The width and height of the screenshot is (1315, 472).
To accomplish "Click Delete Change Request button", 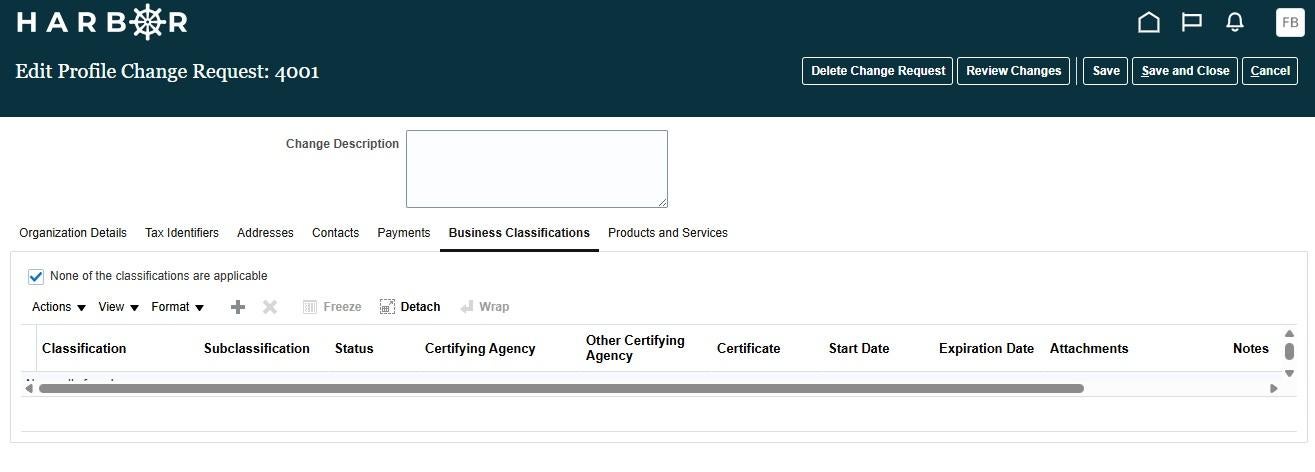I will tap(878, 71).
